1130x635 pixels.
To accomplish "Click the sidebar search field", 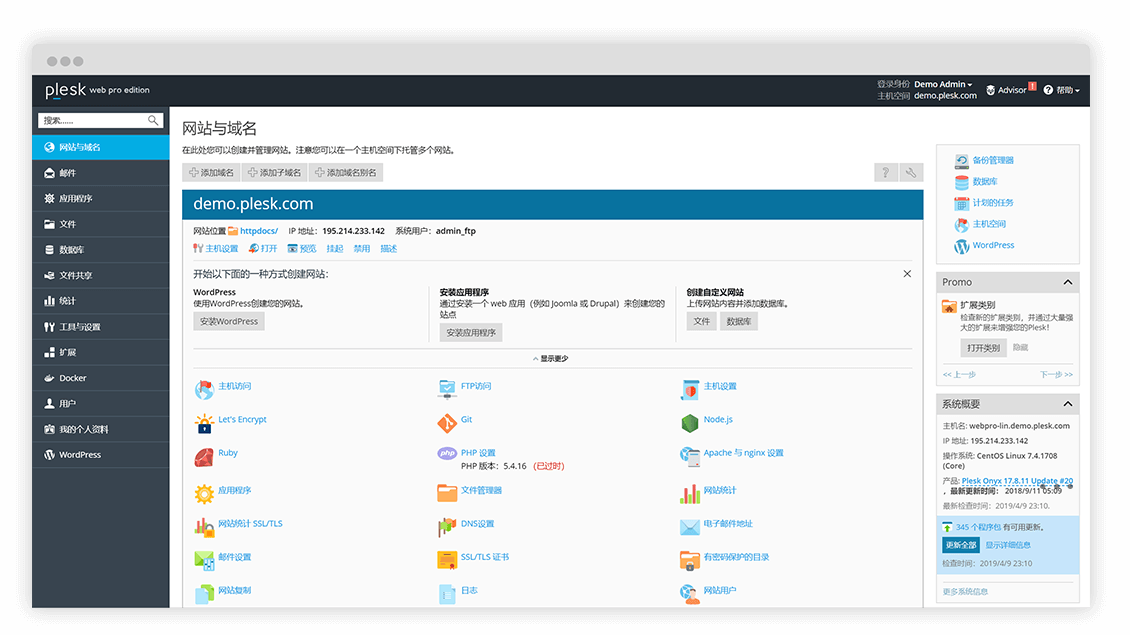I will [100, 120].
